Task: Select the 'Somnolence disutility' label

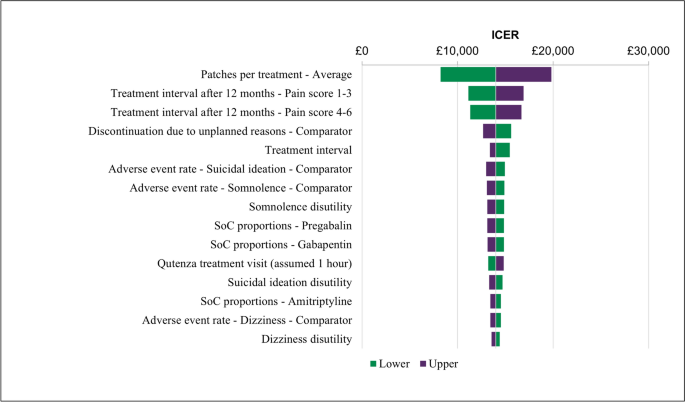Action: pos(300,207)
